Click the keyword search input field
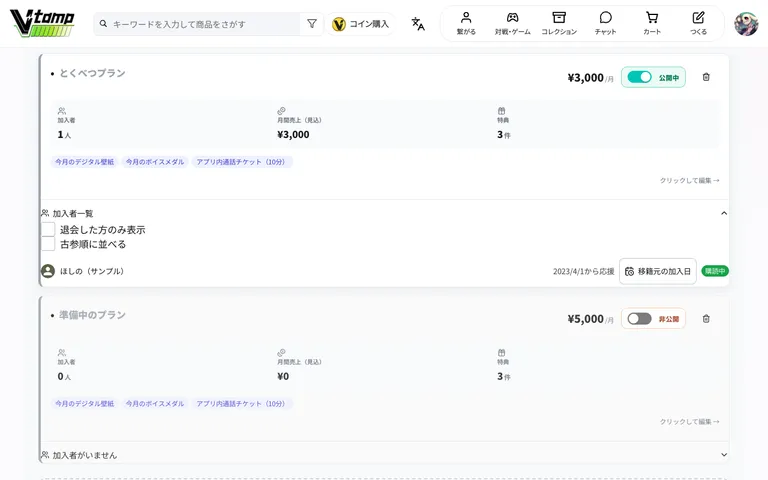The width and height of the screenshot is (768, 480). [205, 24]
